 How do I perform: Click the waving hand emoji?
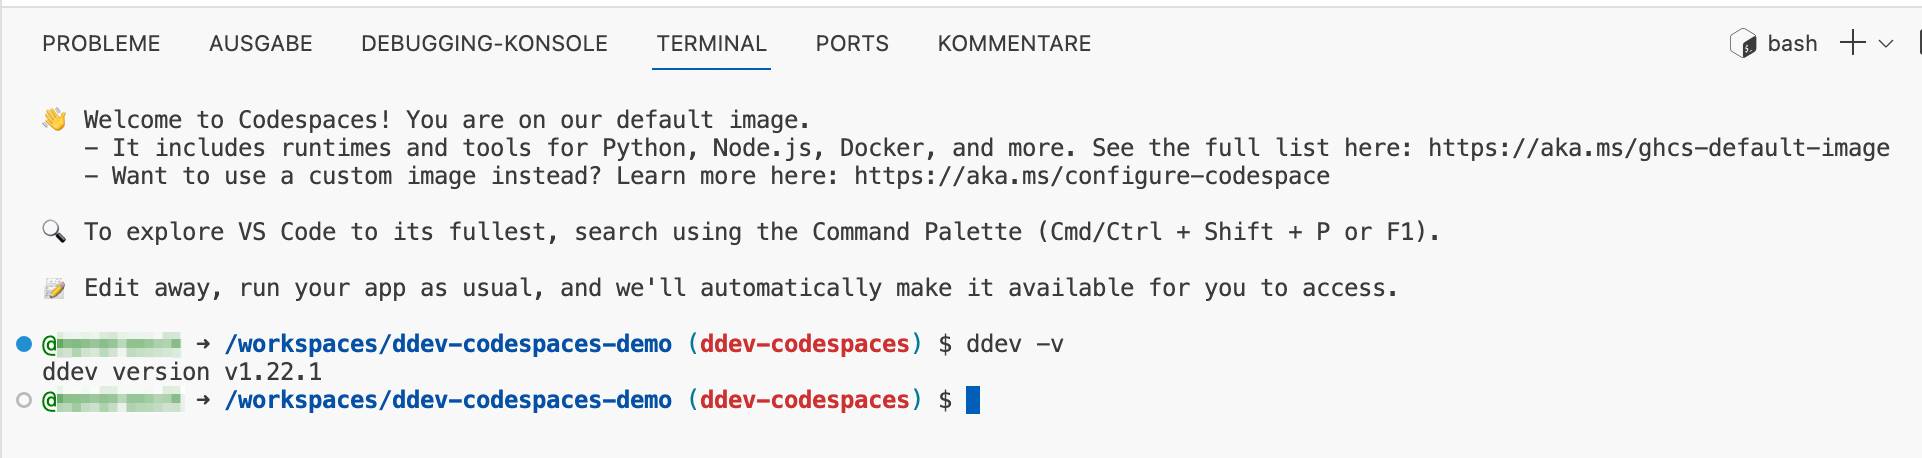[x=54, y=120]
